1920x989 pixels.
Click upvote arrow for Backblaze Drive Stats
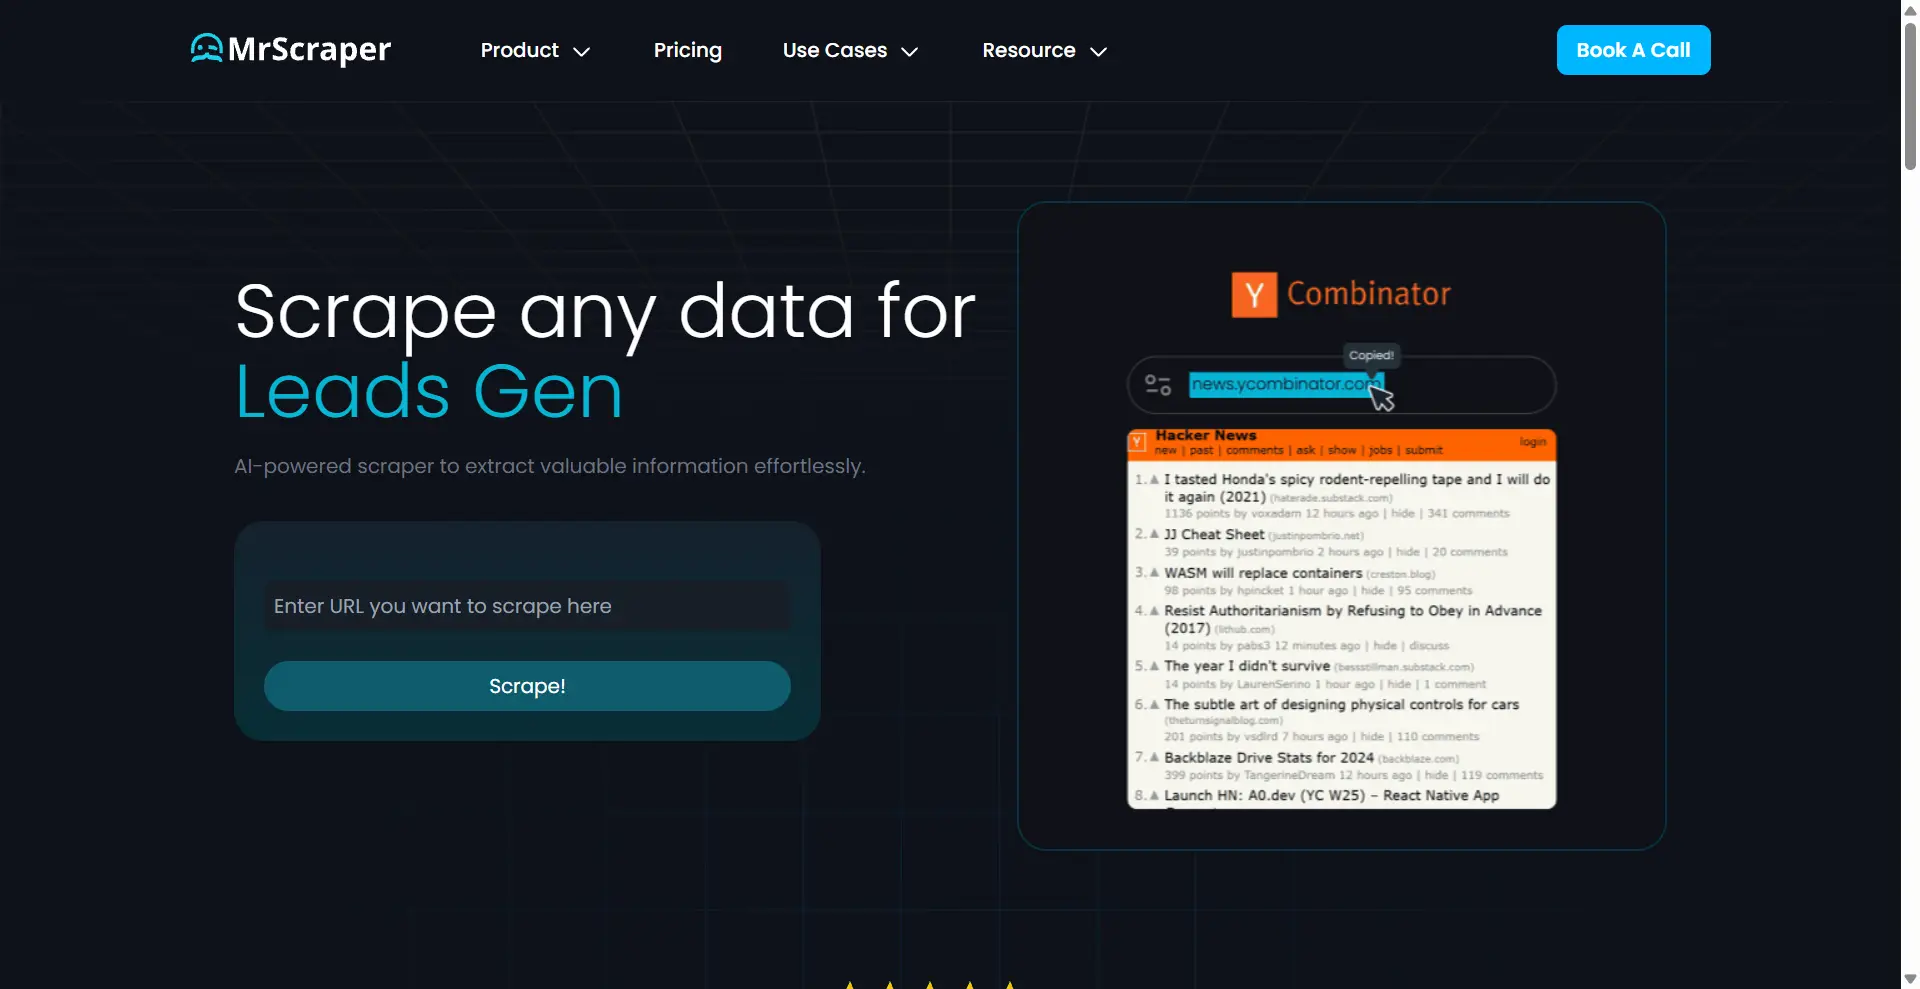click(1154, 757)
